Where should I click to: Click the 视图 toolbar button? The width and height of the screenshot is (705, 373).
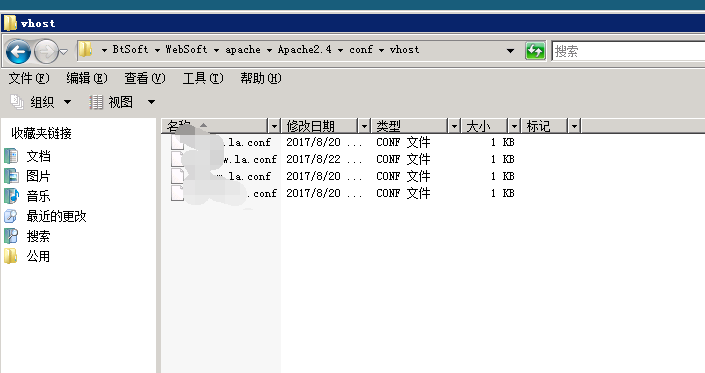[112, 102]
